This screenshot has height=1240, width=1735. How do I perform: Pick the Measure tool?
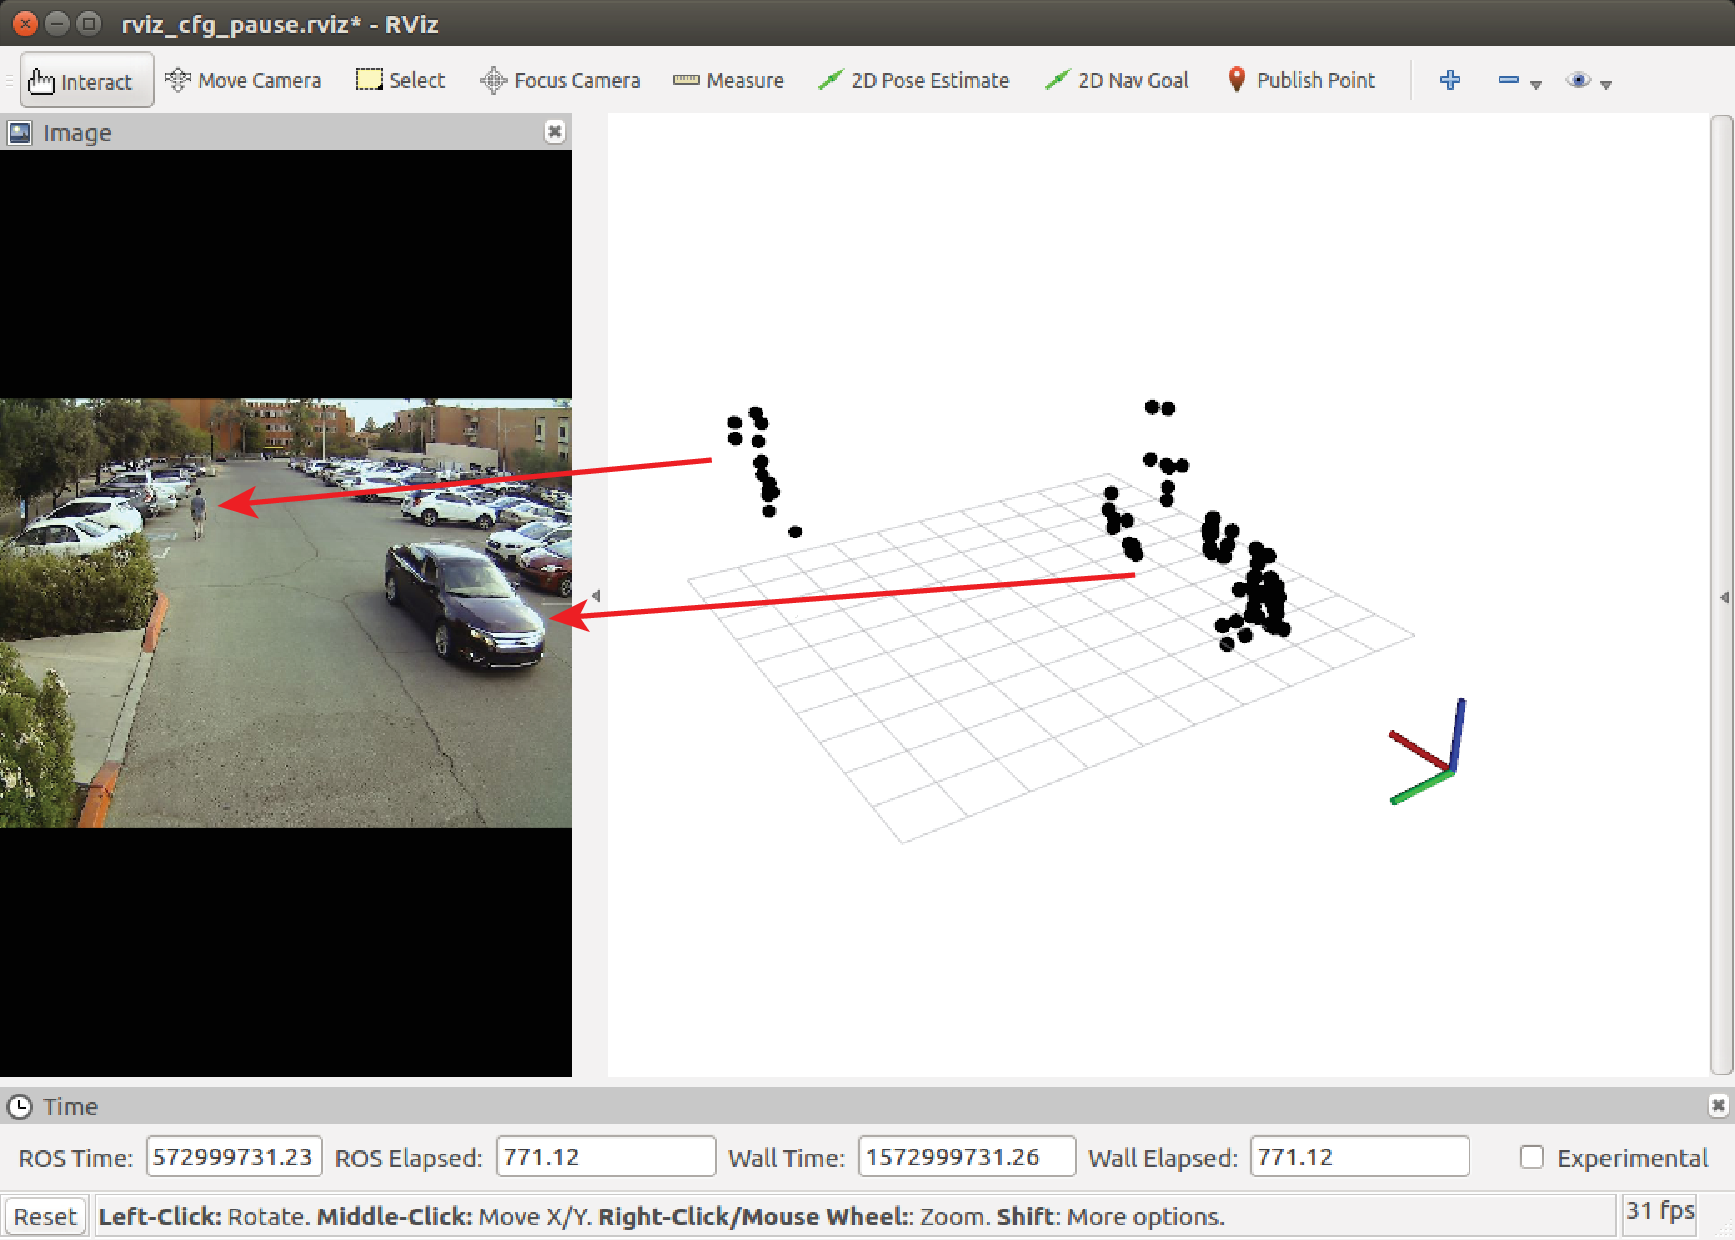point(728,81)
